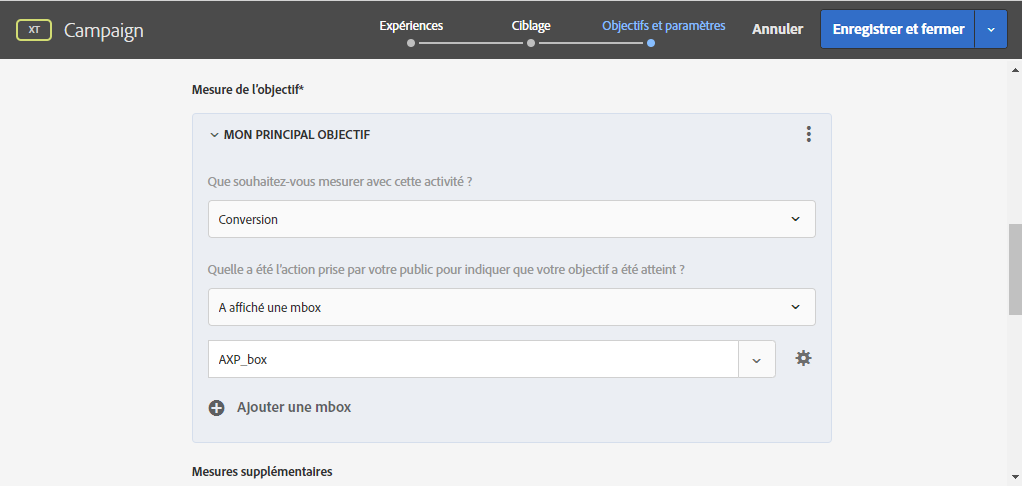Click Annuler to cancel changes
The image size is (1022, 486).
777,30
